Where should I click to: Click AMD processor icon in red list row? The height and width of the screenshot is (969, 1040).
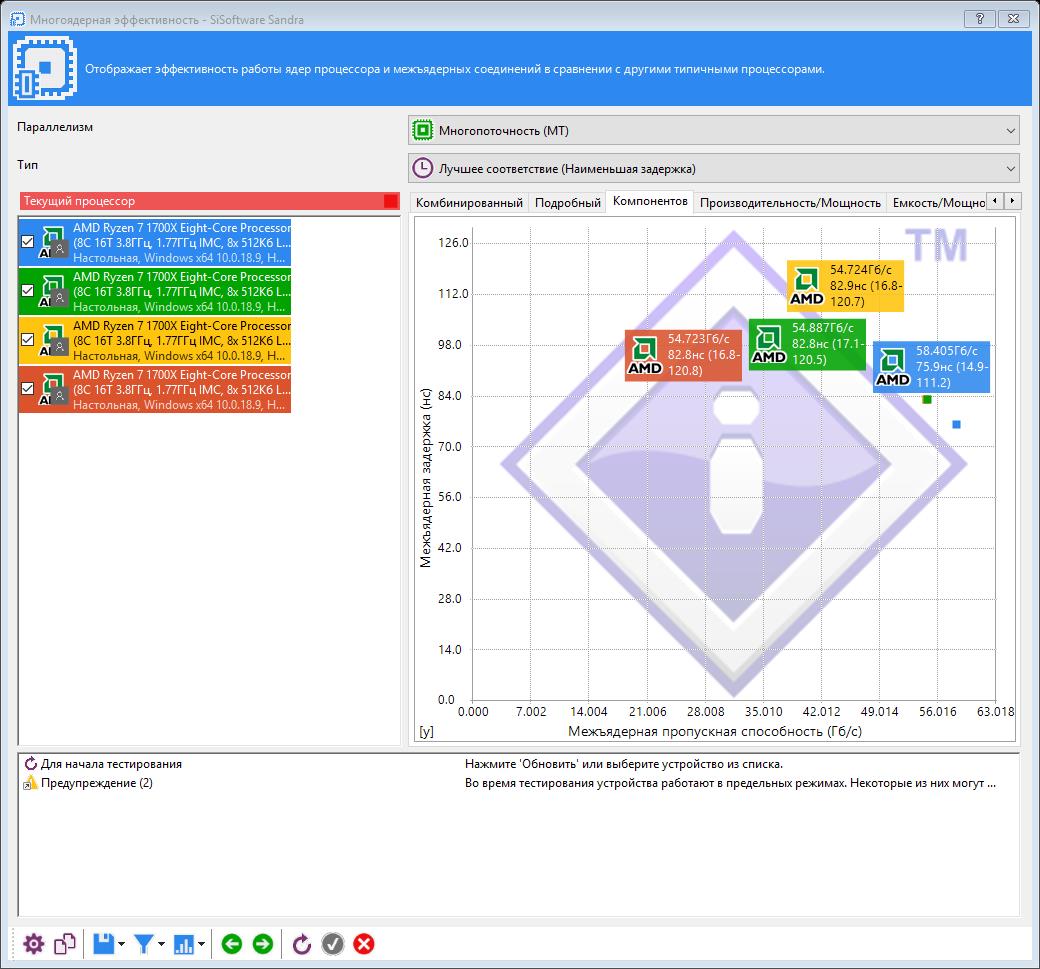pos(53,389)
